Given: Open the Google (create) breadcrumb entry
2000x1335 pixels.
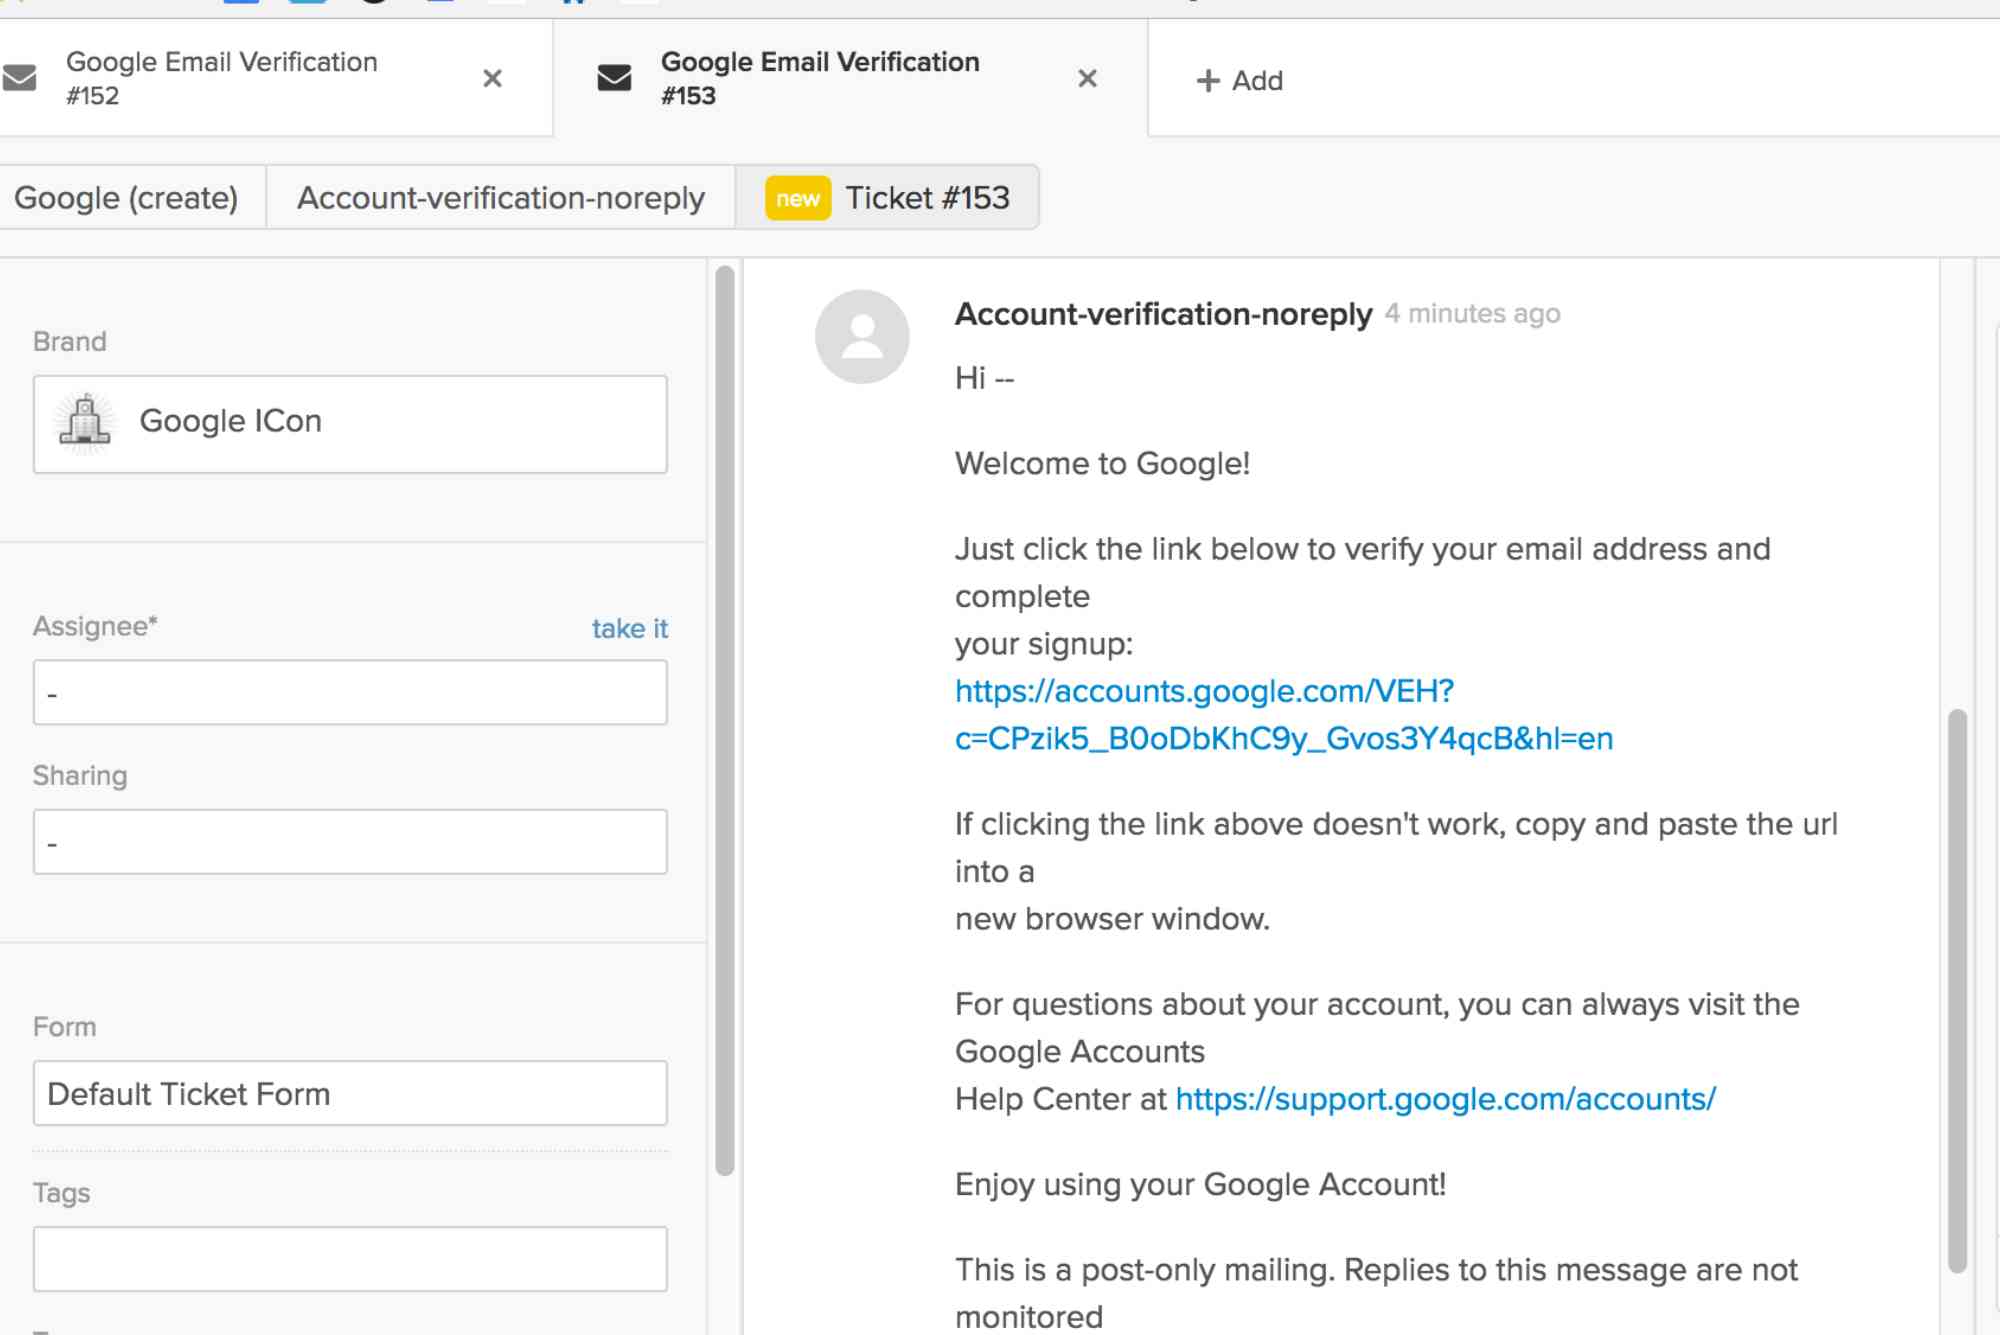Looking at the screenshot, I should click(x=126, y=197).
